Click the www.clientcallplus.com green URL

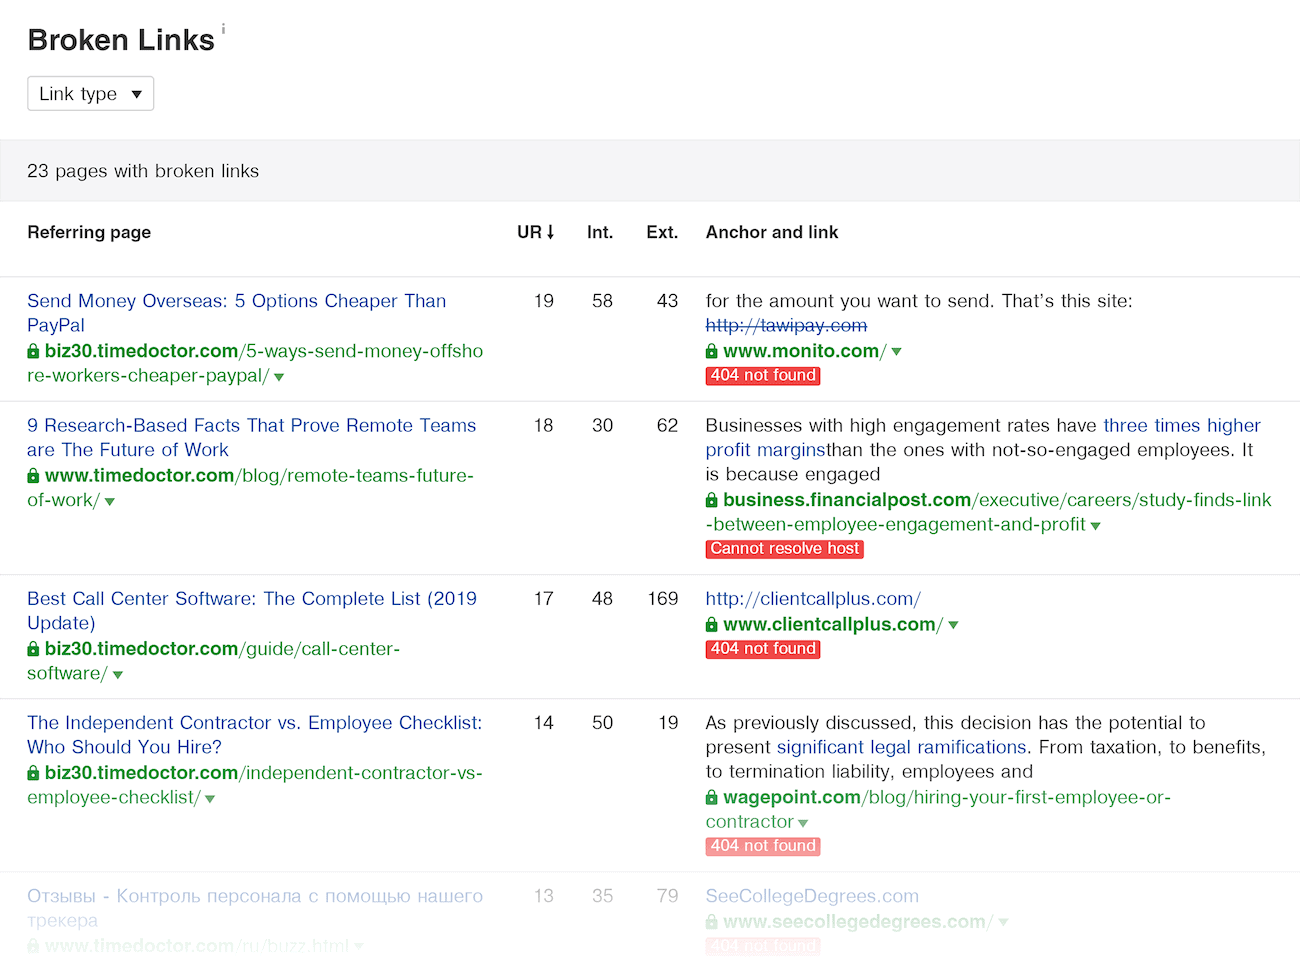point(833,625)
